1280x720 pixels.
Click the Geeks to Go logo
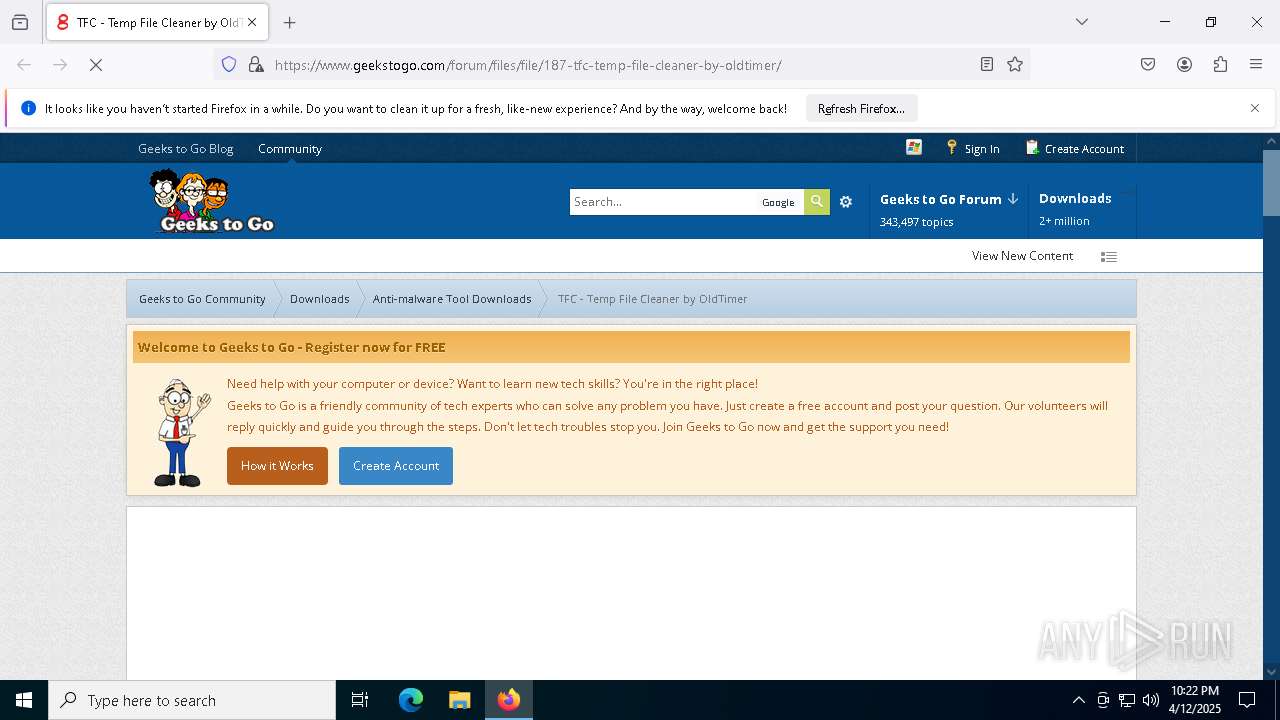point(212,201)
